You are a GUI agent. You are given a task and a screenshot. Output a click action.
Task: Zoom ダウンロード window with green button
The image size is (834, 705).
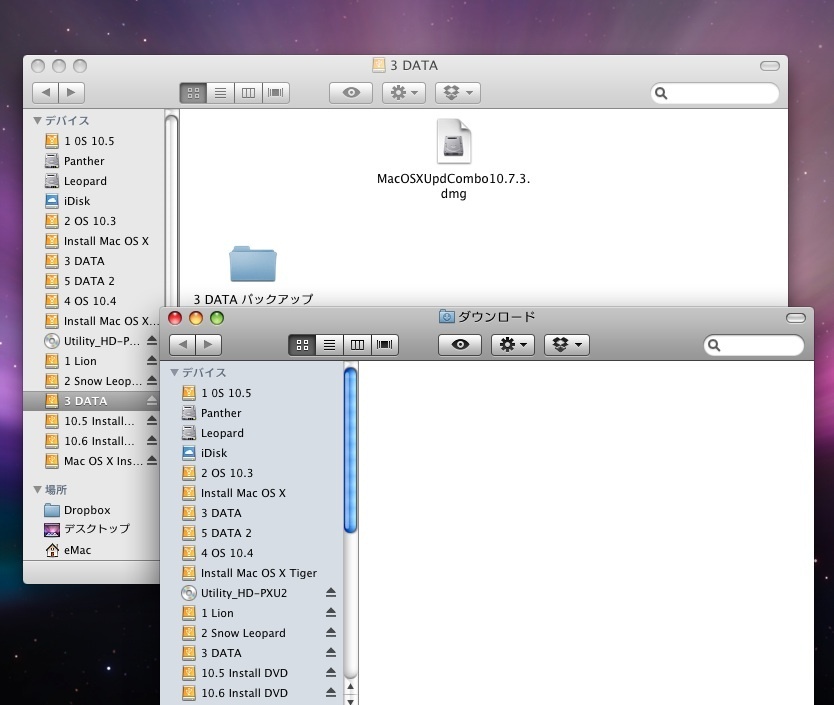coord(217,318)
